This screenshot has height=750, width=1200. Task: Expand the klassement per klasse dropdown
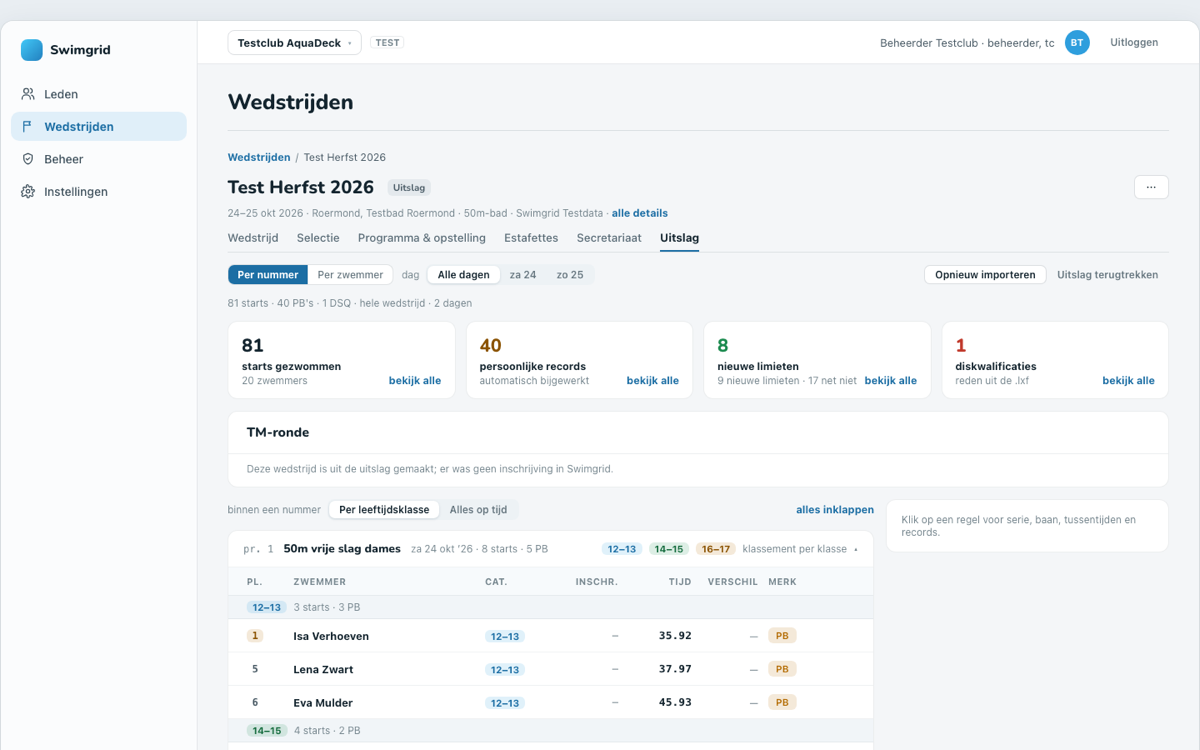pos(799,549)
